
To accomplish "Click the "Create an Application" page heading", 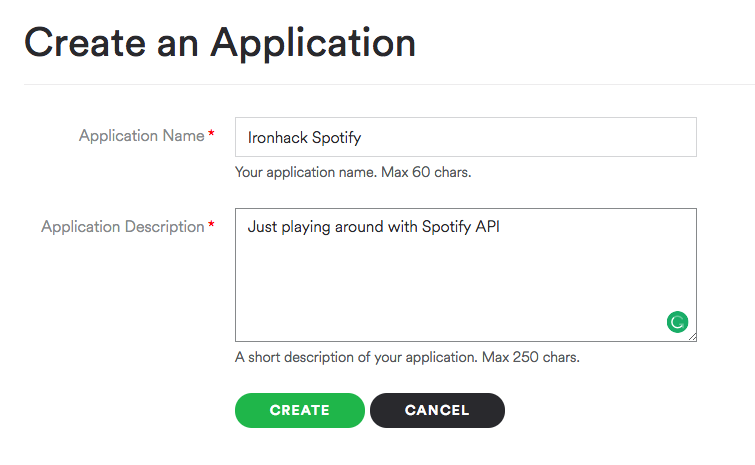I will [x=220, y=42].
